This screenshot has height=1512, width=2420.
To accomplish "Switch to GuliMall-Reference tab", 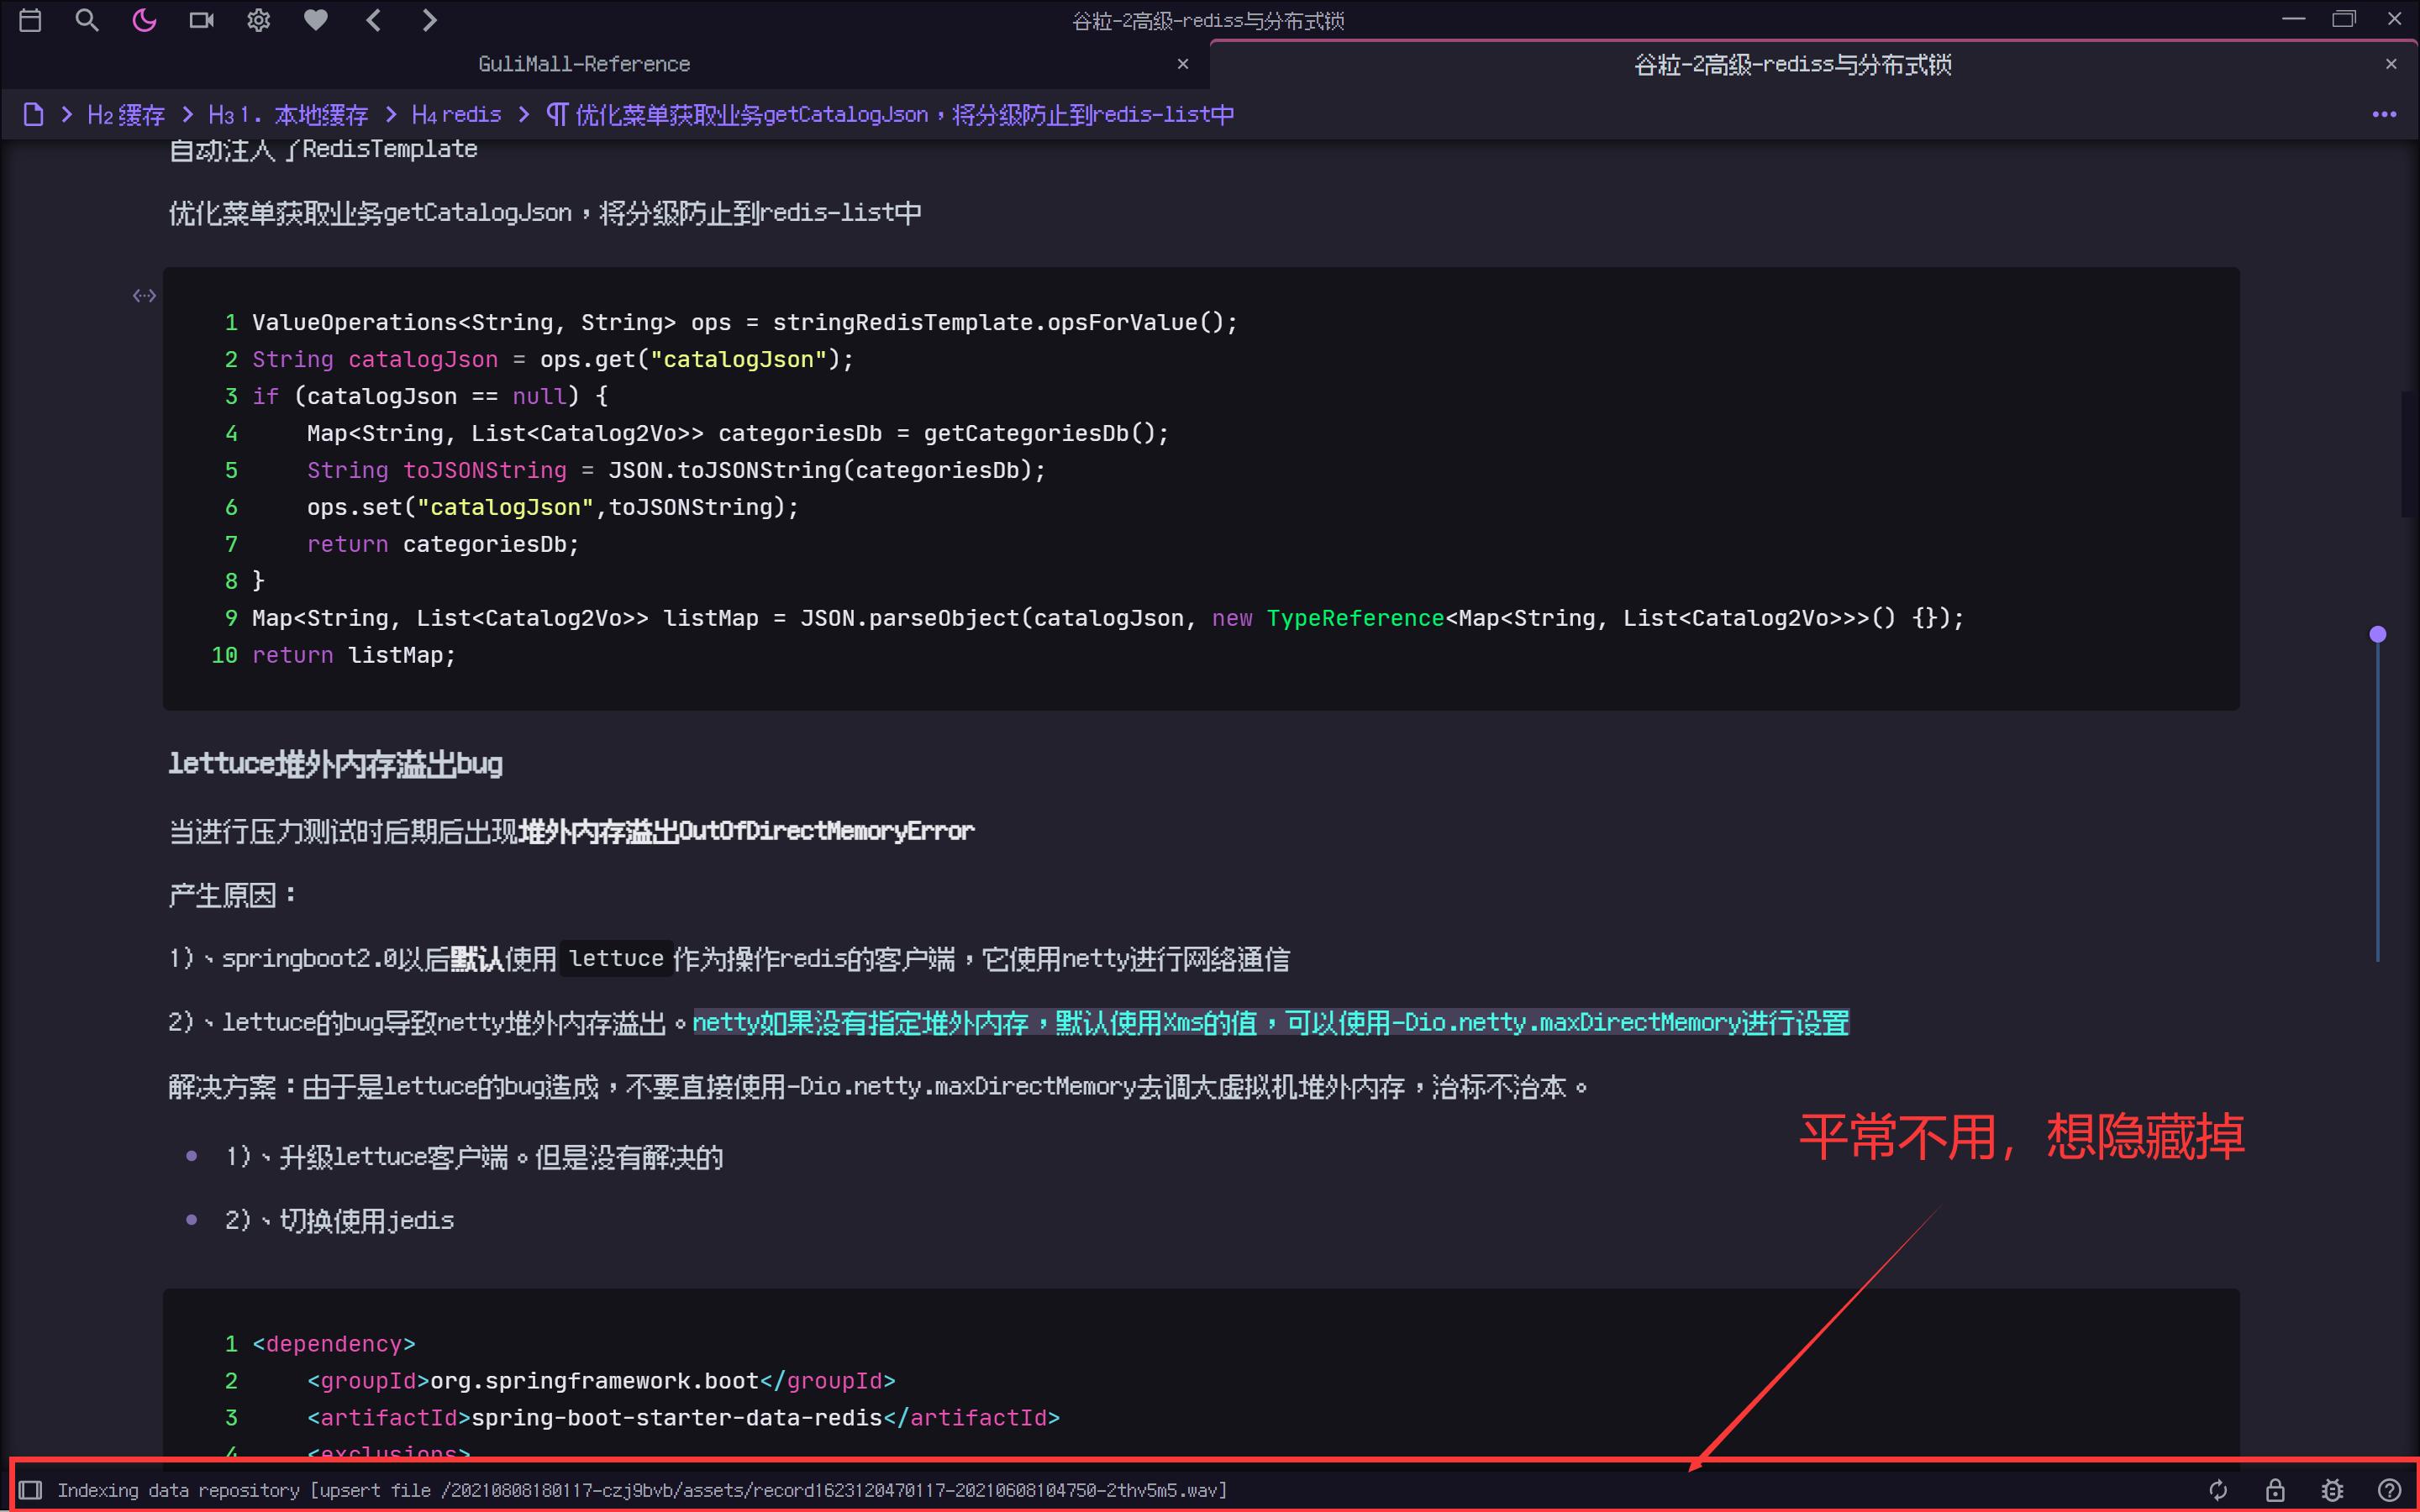I will point(584,64).
